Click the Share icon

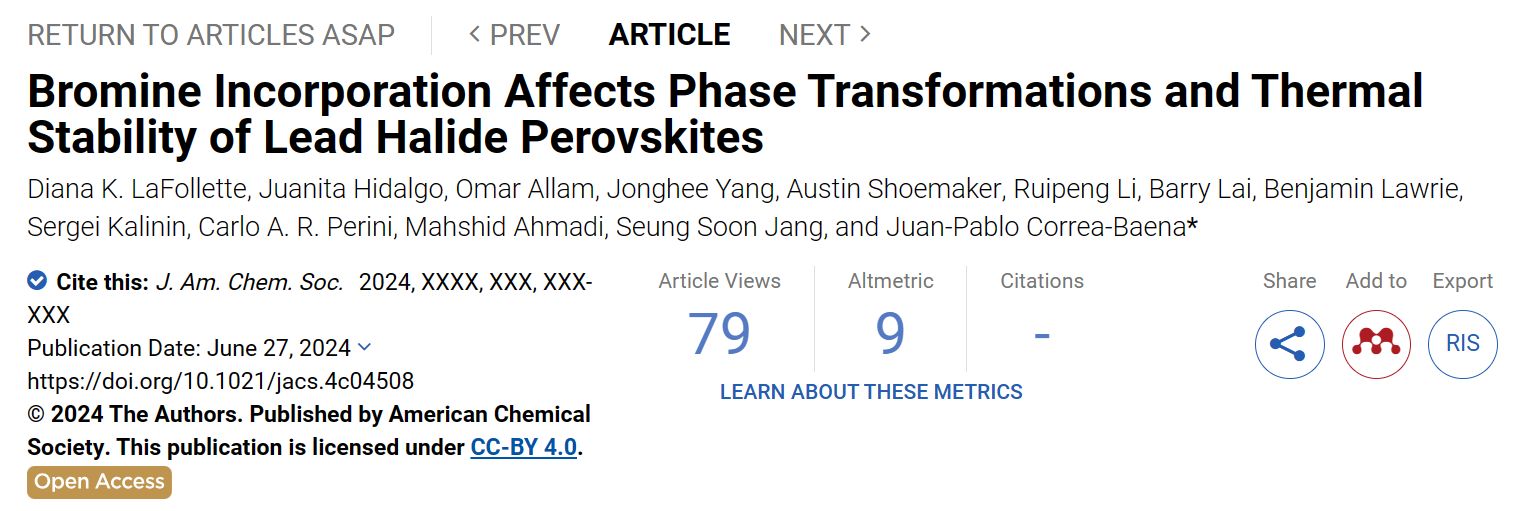tap(1289, 344)
